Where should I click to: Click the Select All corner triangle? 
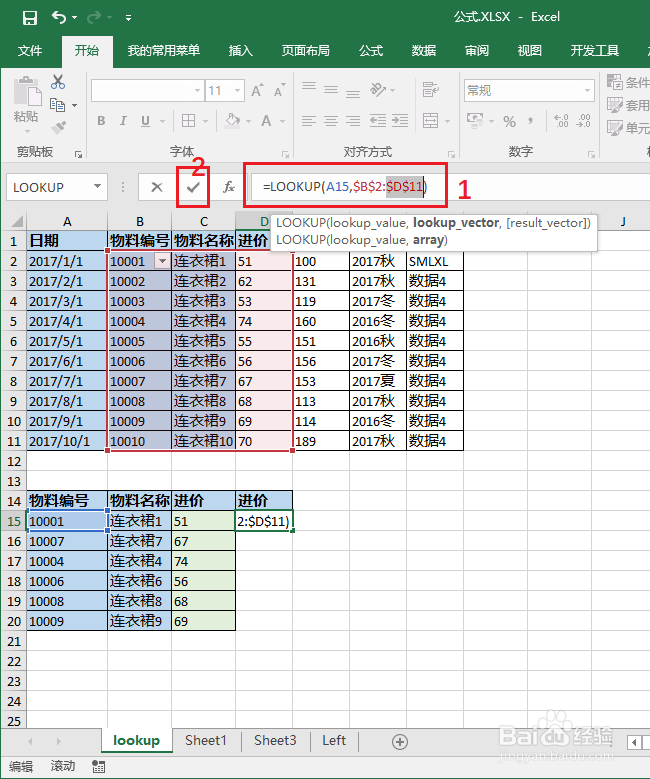click(16, 222)
